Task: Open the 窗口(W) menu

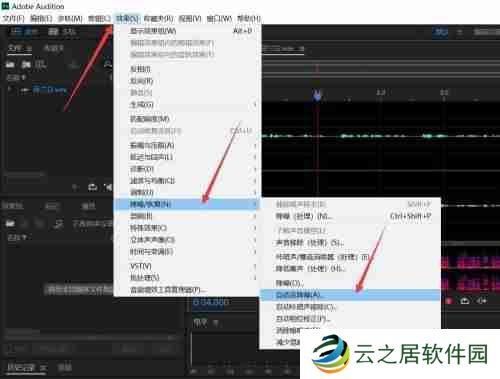Action: 219,19
